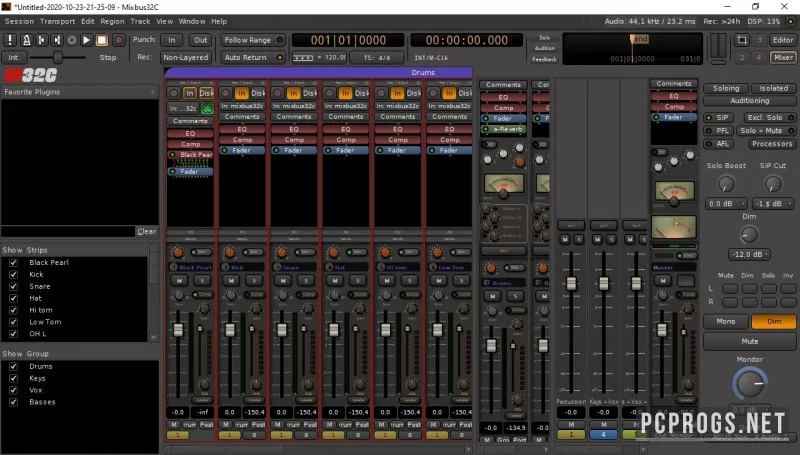The width and height of the screenshot is (800, 455).
Task: Open the Solo Boost 0.0 dB dropdown
Action: coord(726,204)
